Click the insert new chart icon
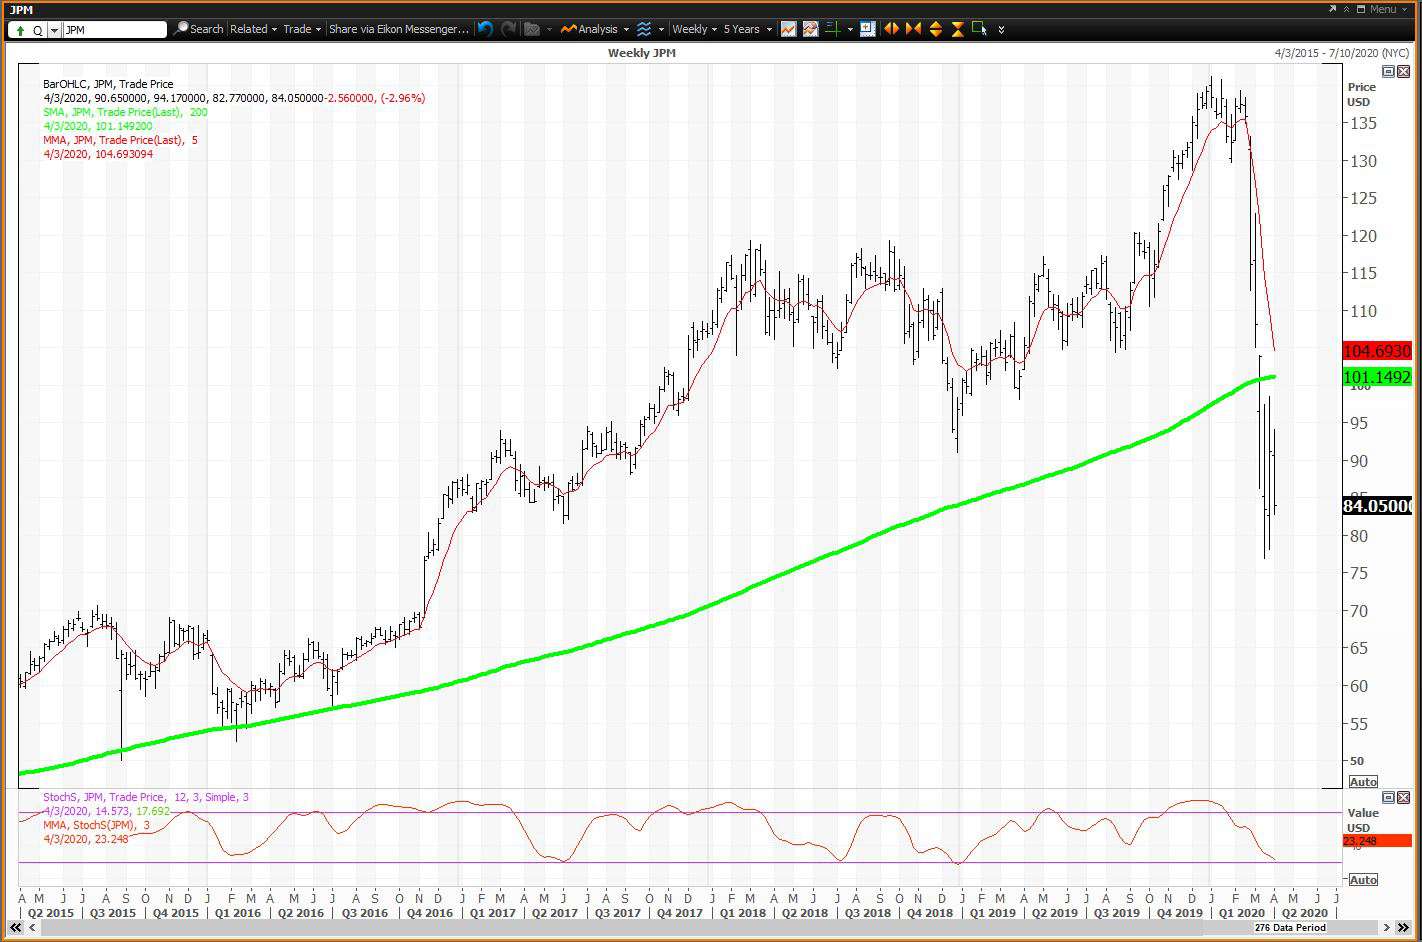Image resolution: width=1422 pixels, height=942 pixels. [866, 29]
